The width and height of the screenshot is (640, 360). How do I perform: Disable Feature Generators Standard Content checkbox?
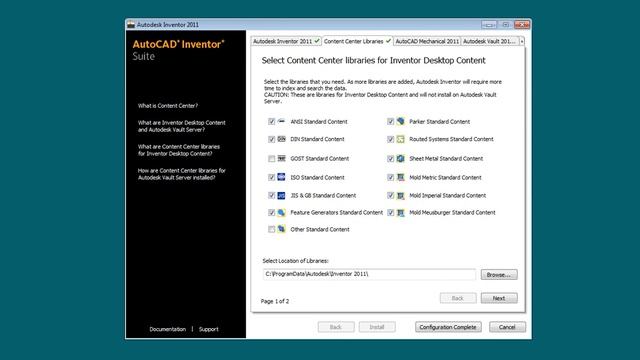coord(271,213)
